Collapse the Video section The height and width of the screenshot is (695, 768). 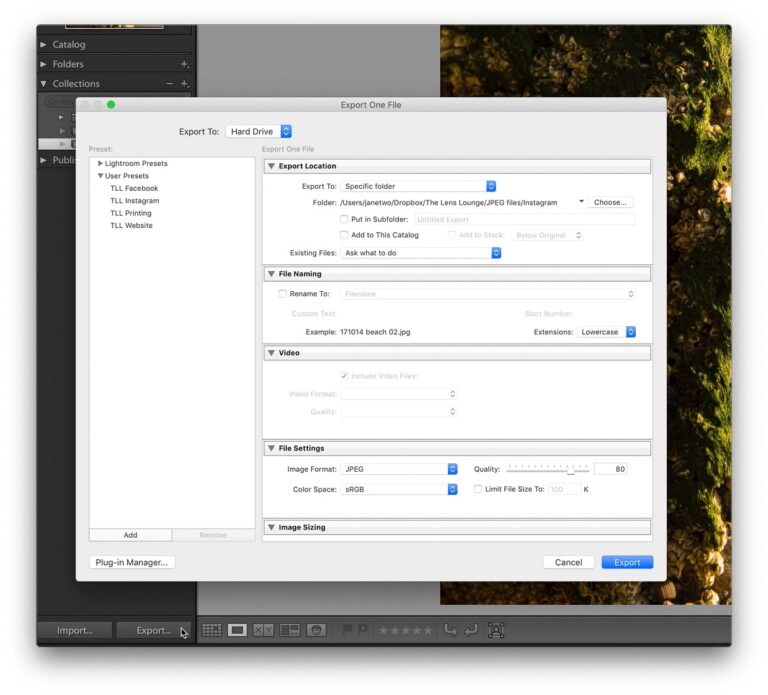[x=271, y=353]
